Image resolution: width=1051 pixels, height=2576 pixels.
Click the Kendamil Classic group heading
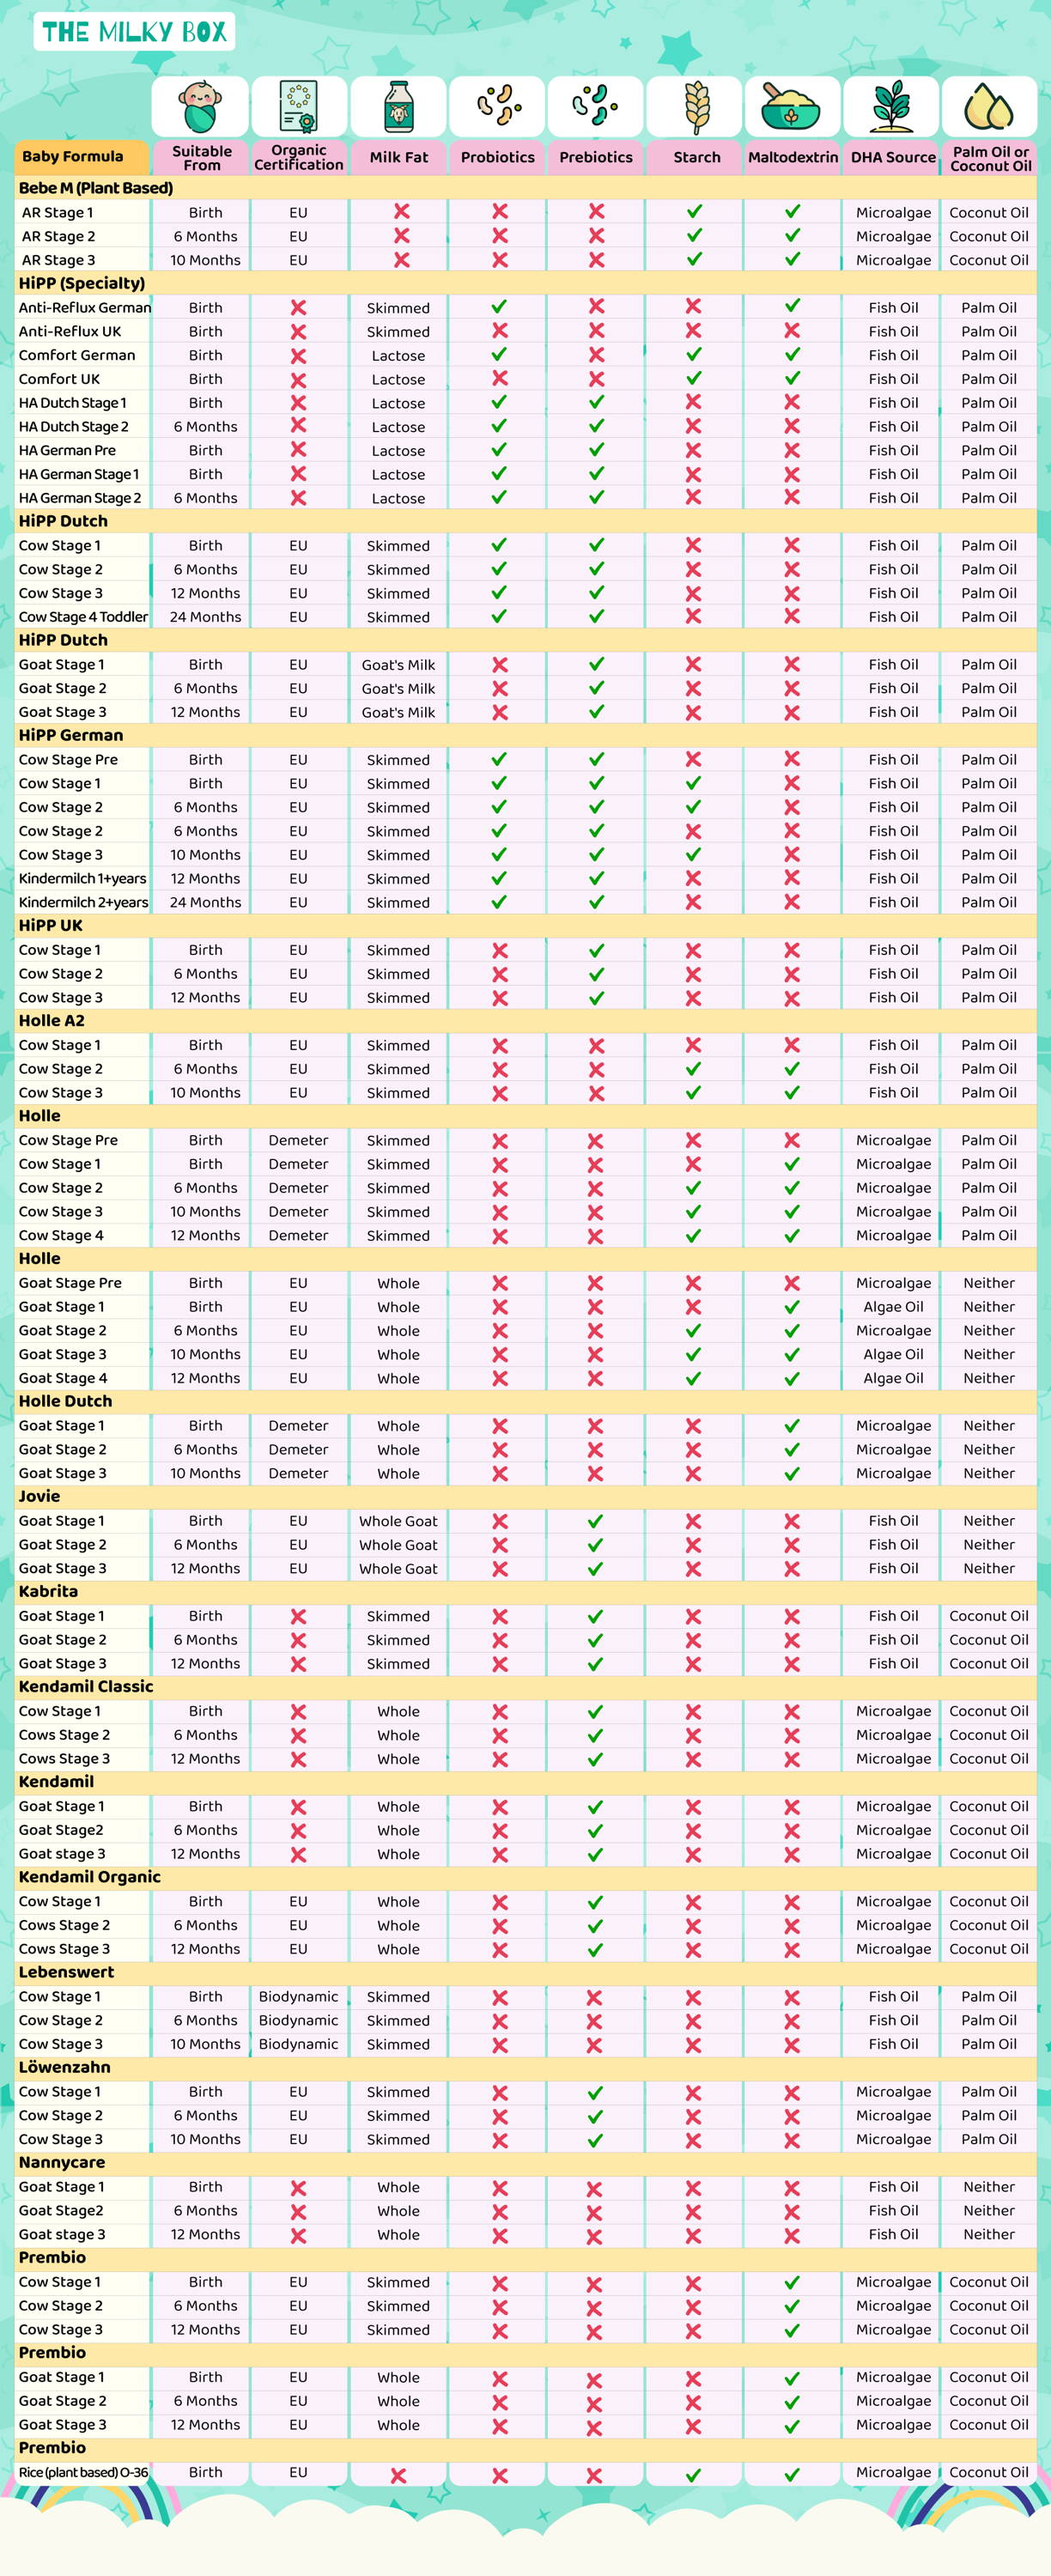click(86, 1686)
